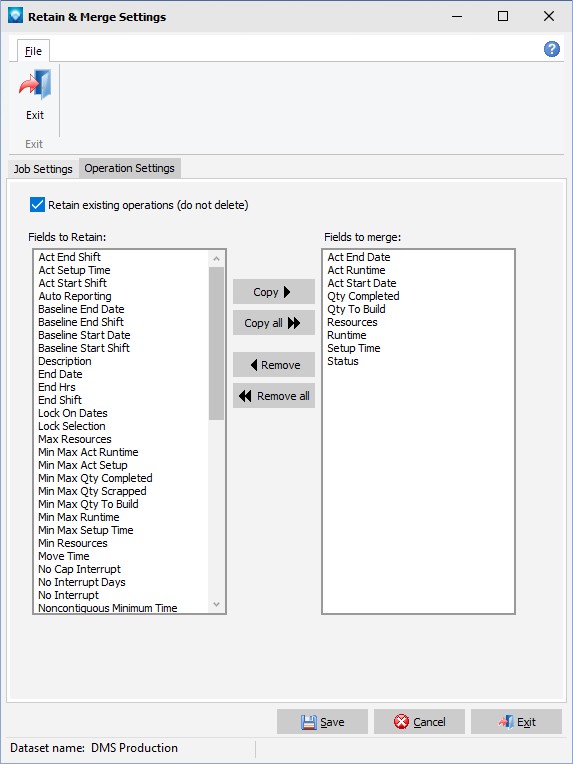Click the Exit door icon in ribbon
The height and width of the screenshot is (764, 573).
tap(35, 85)
